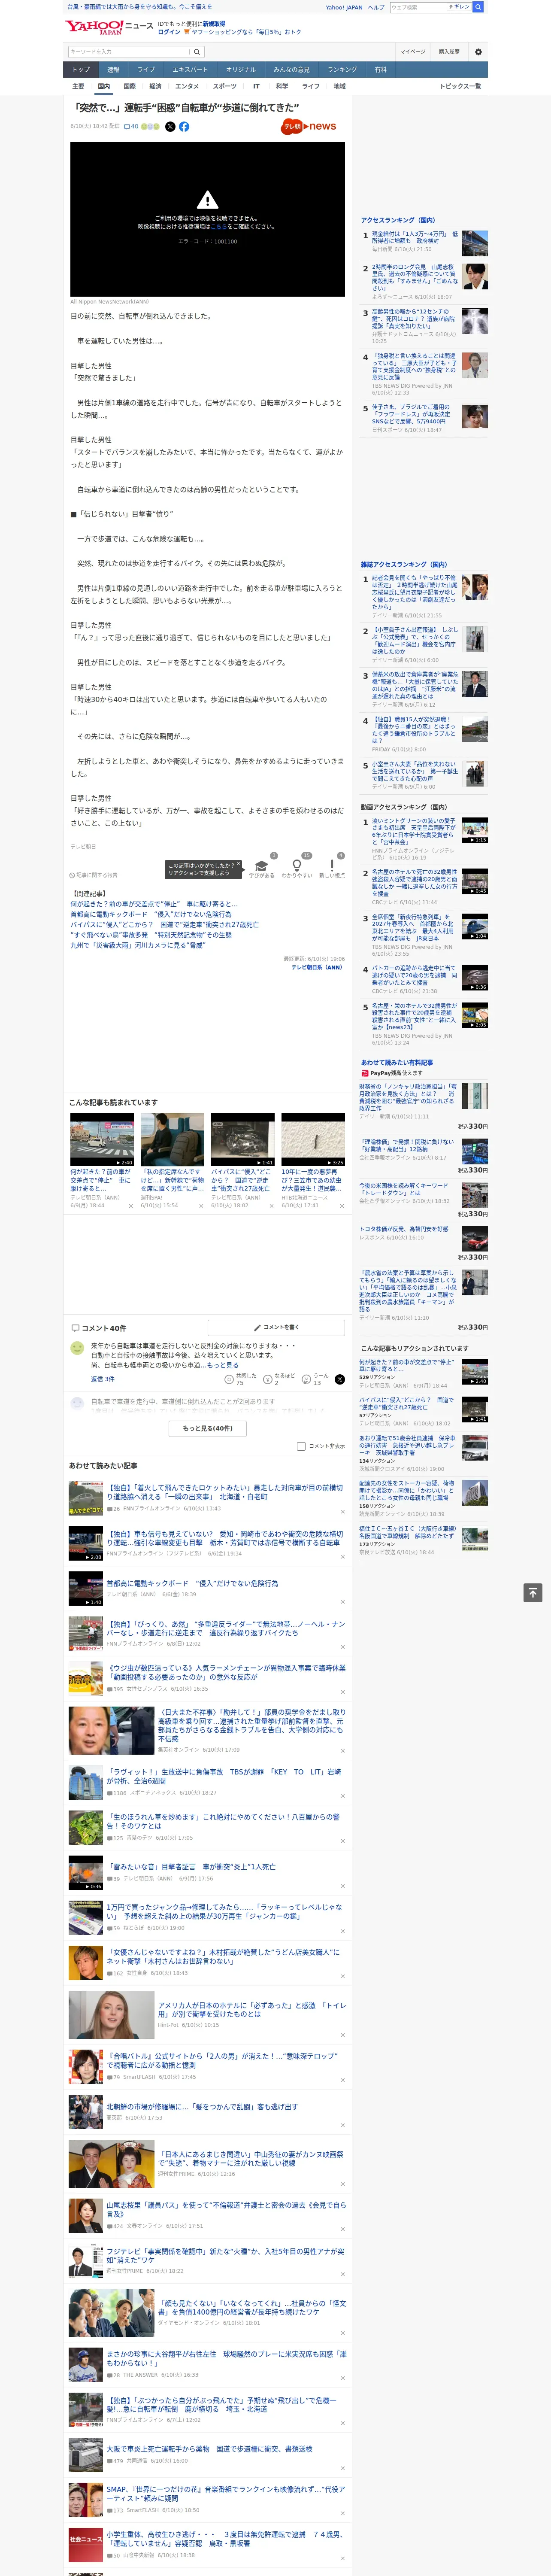Select the エキスパート navigation tab
This screenshot has width=551, height=2576.
pos(190,70)
